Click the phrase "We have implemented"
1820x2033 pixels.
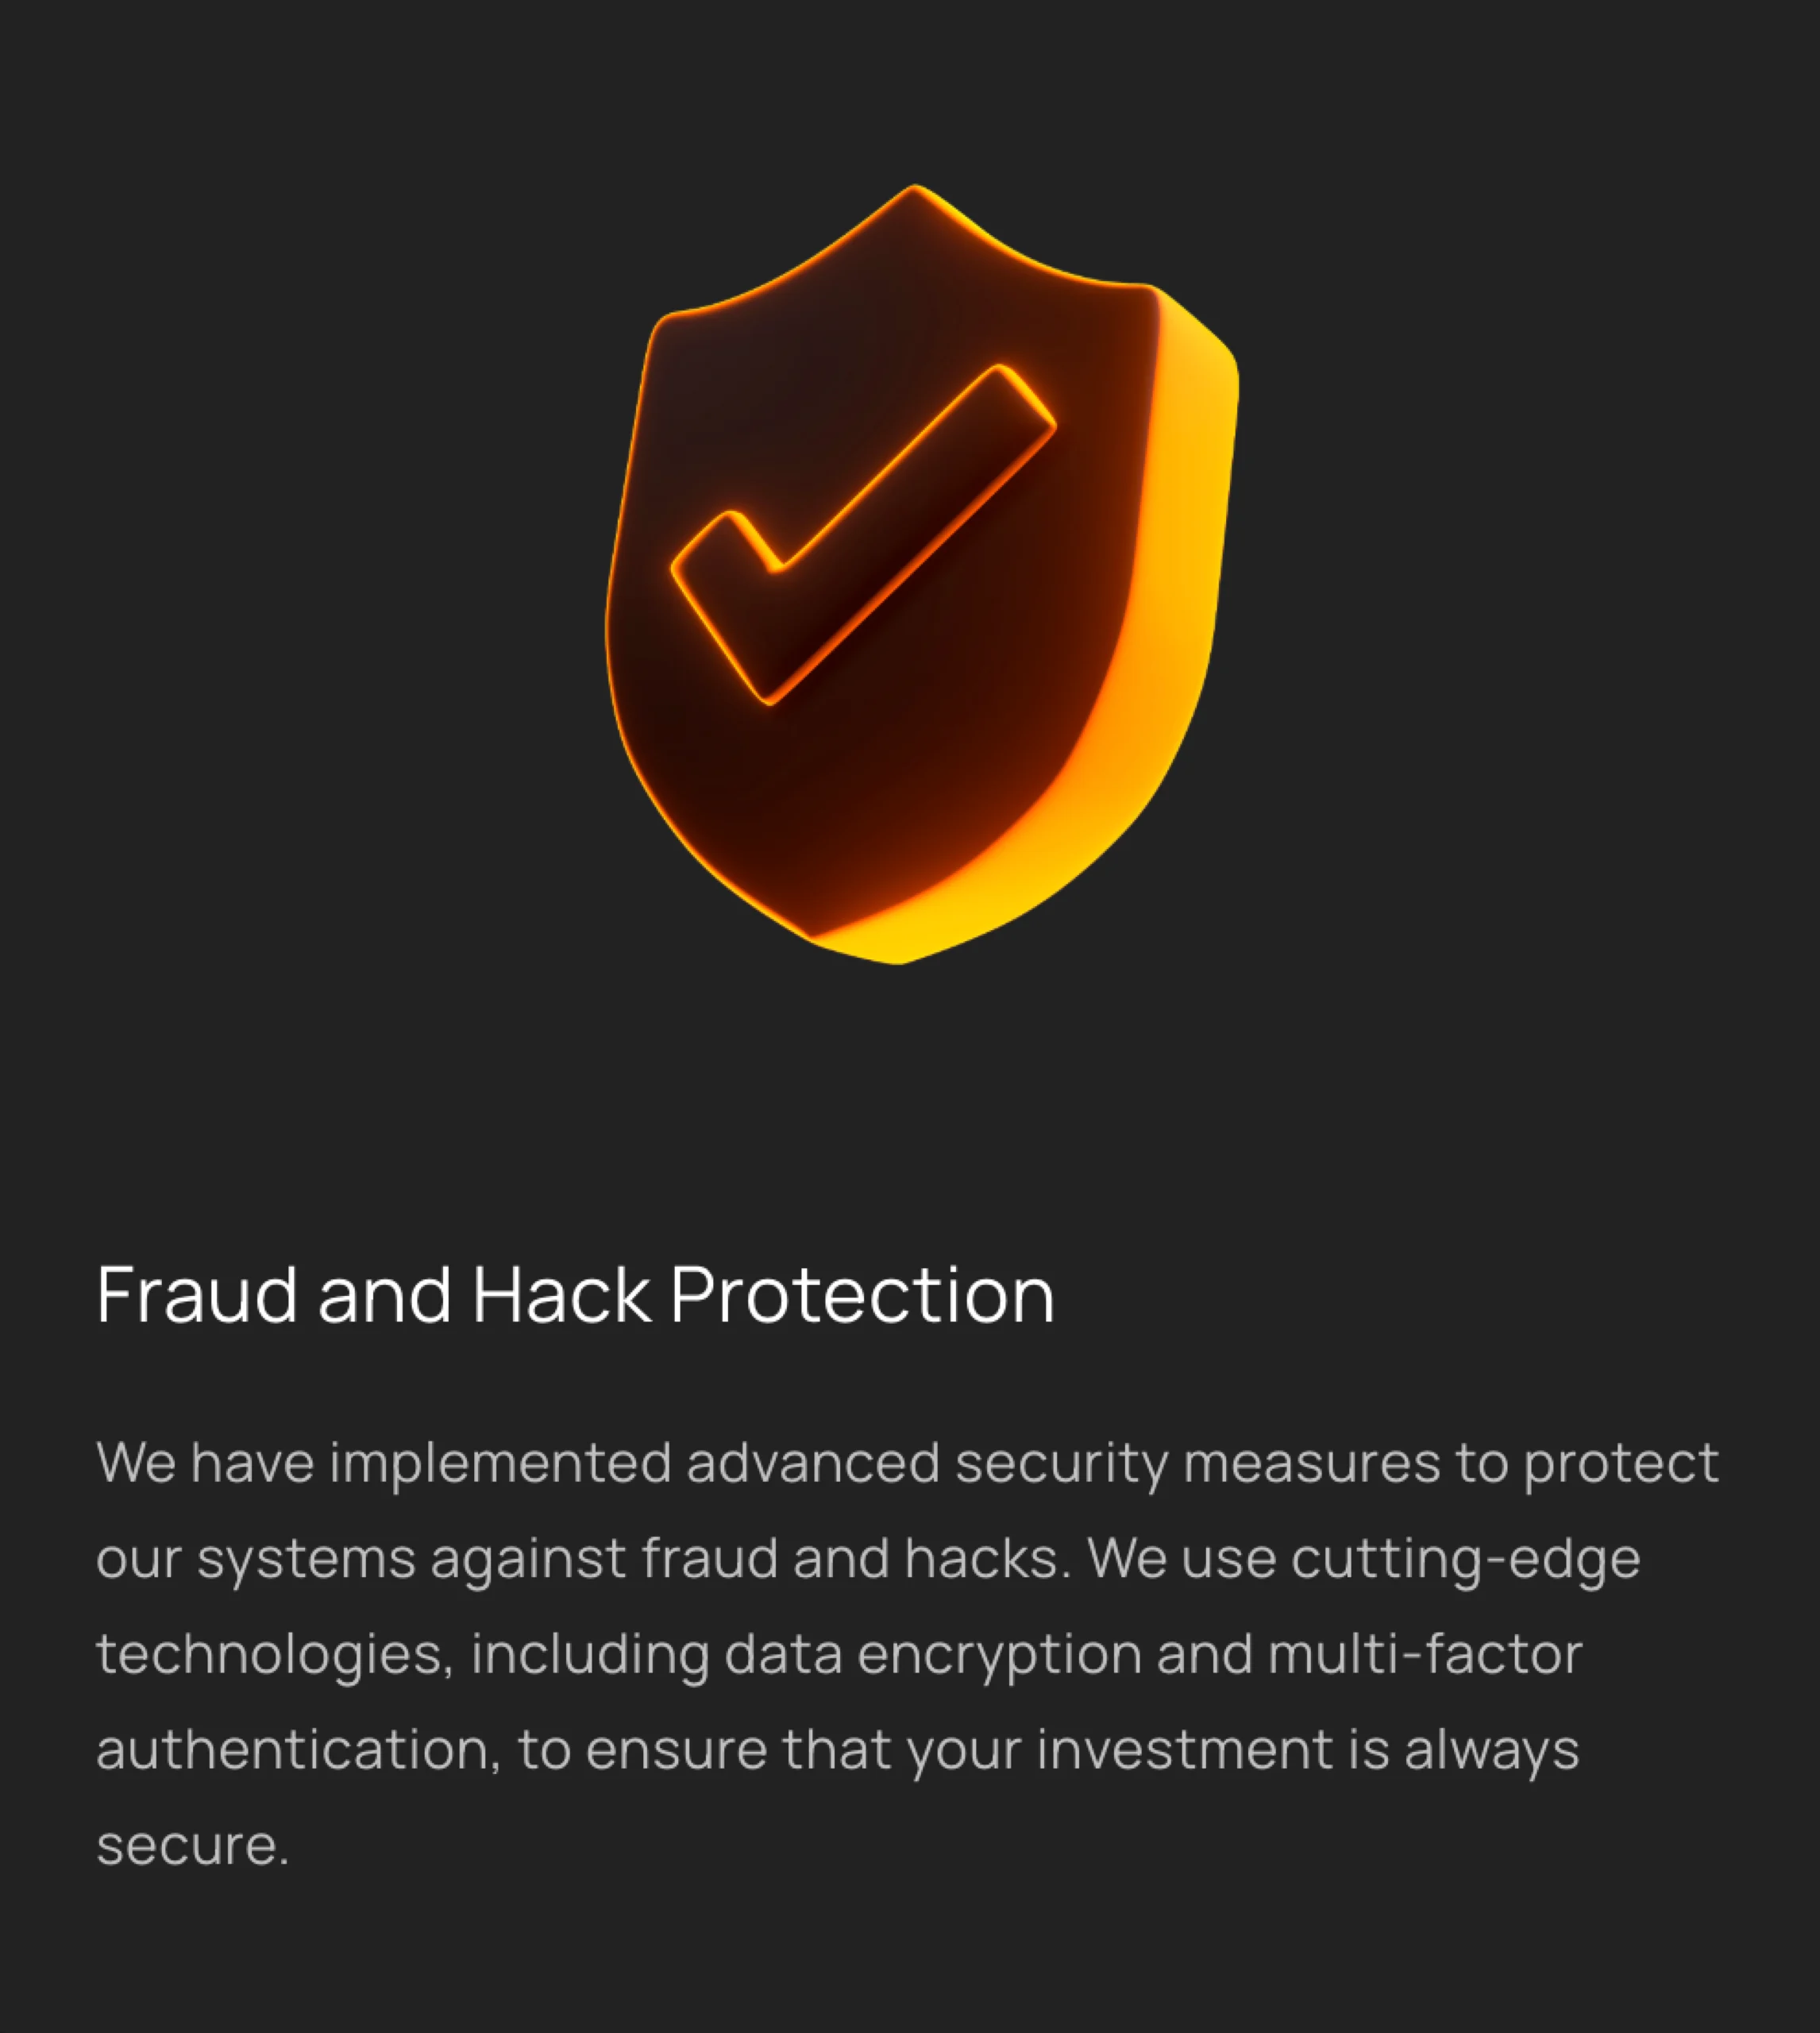(383, 1463)
